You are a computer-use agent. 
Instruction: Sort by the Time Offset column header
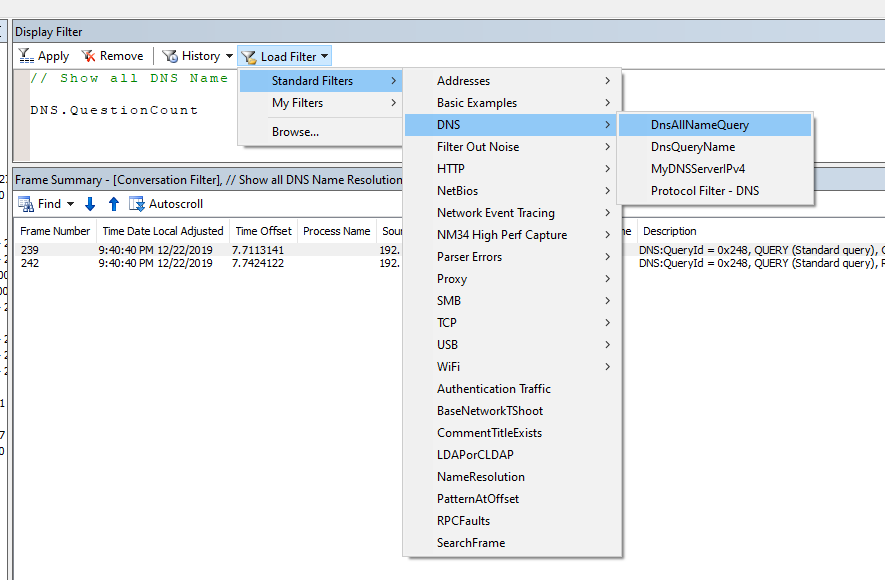point(264,231)
